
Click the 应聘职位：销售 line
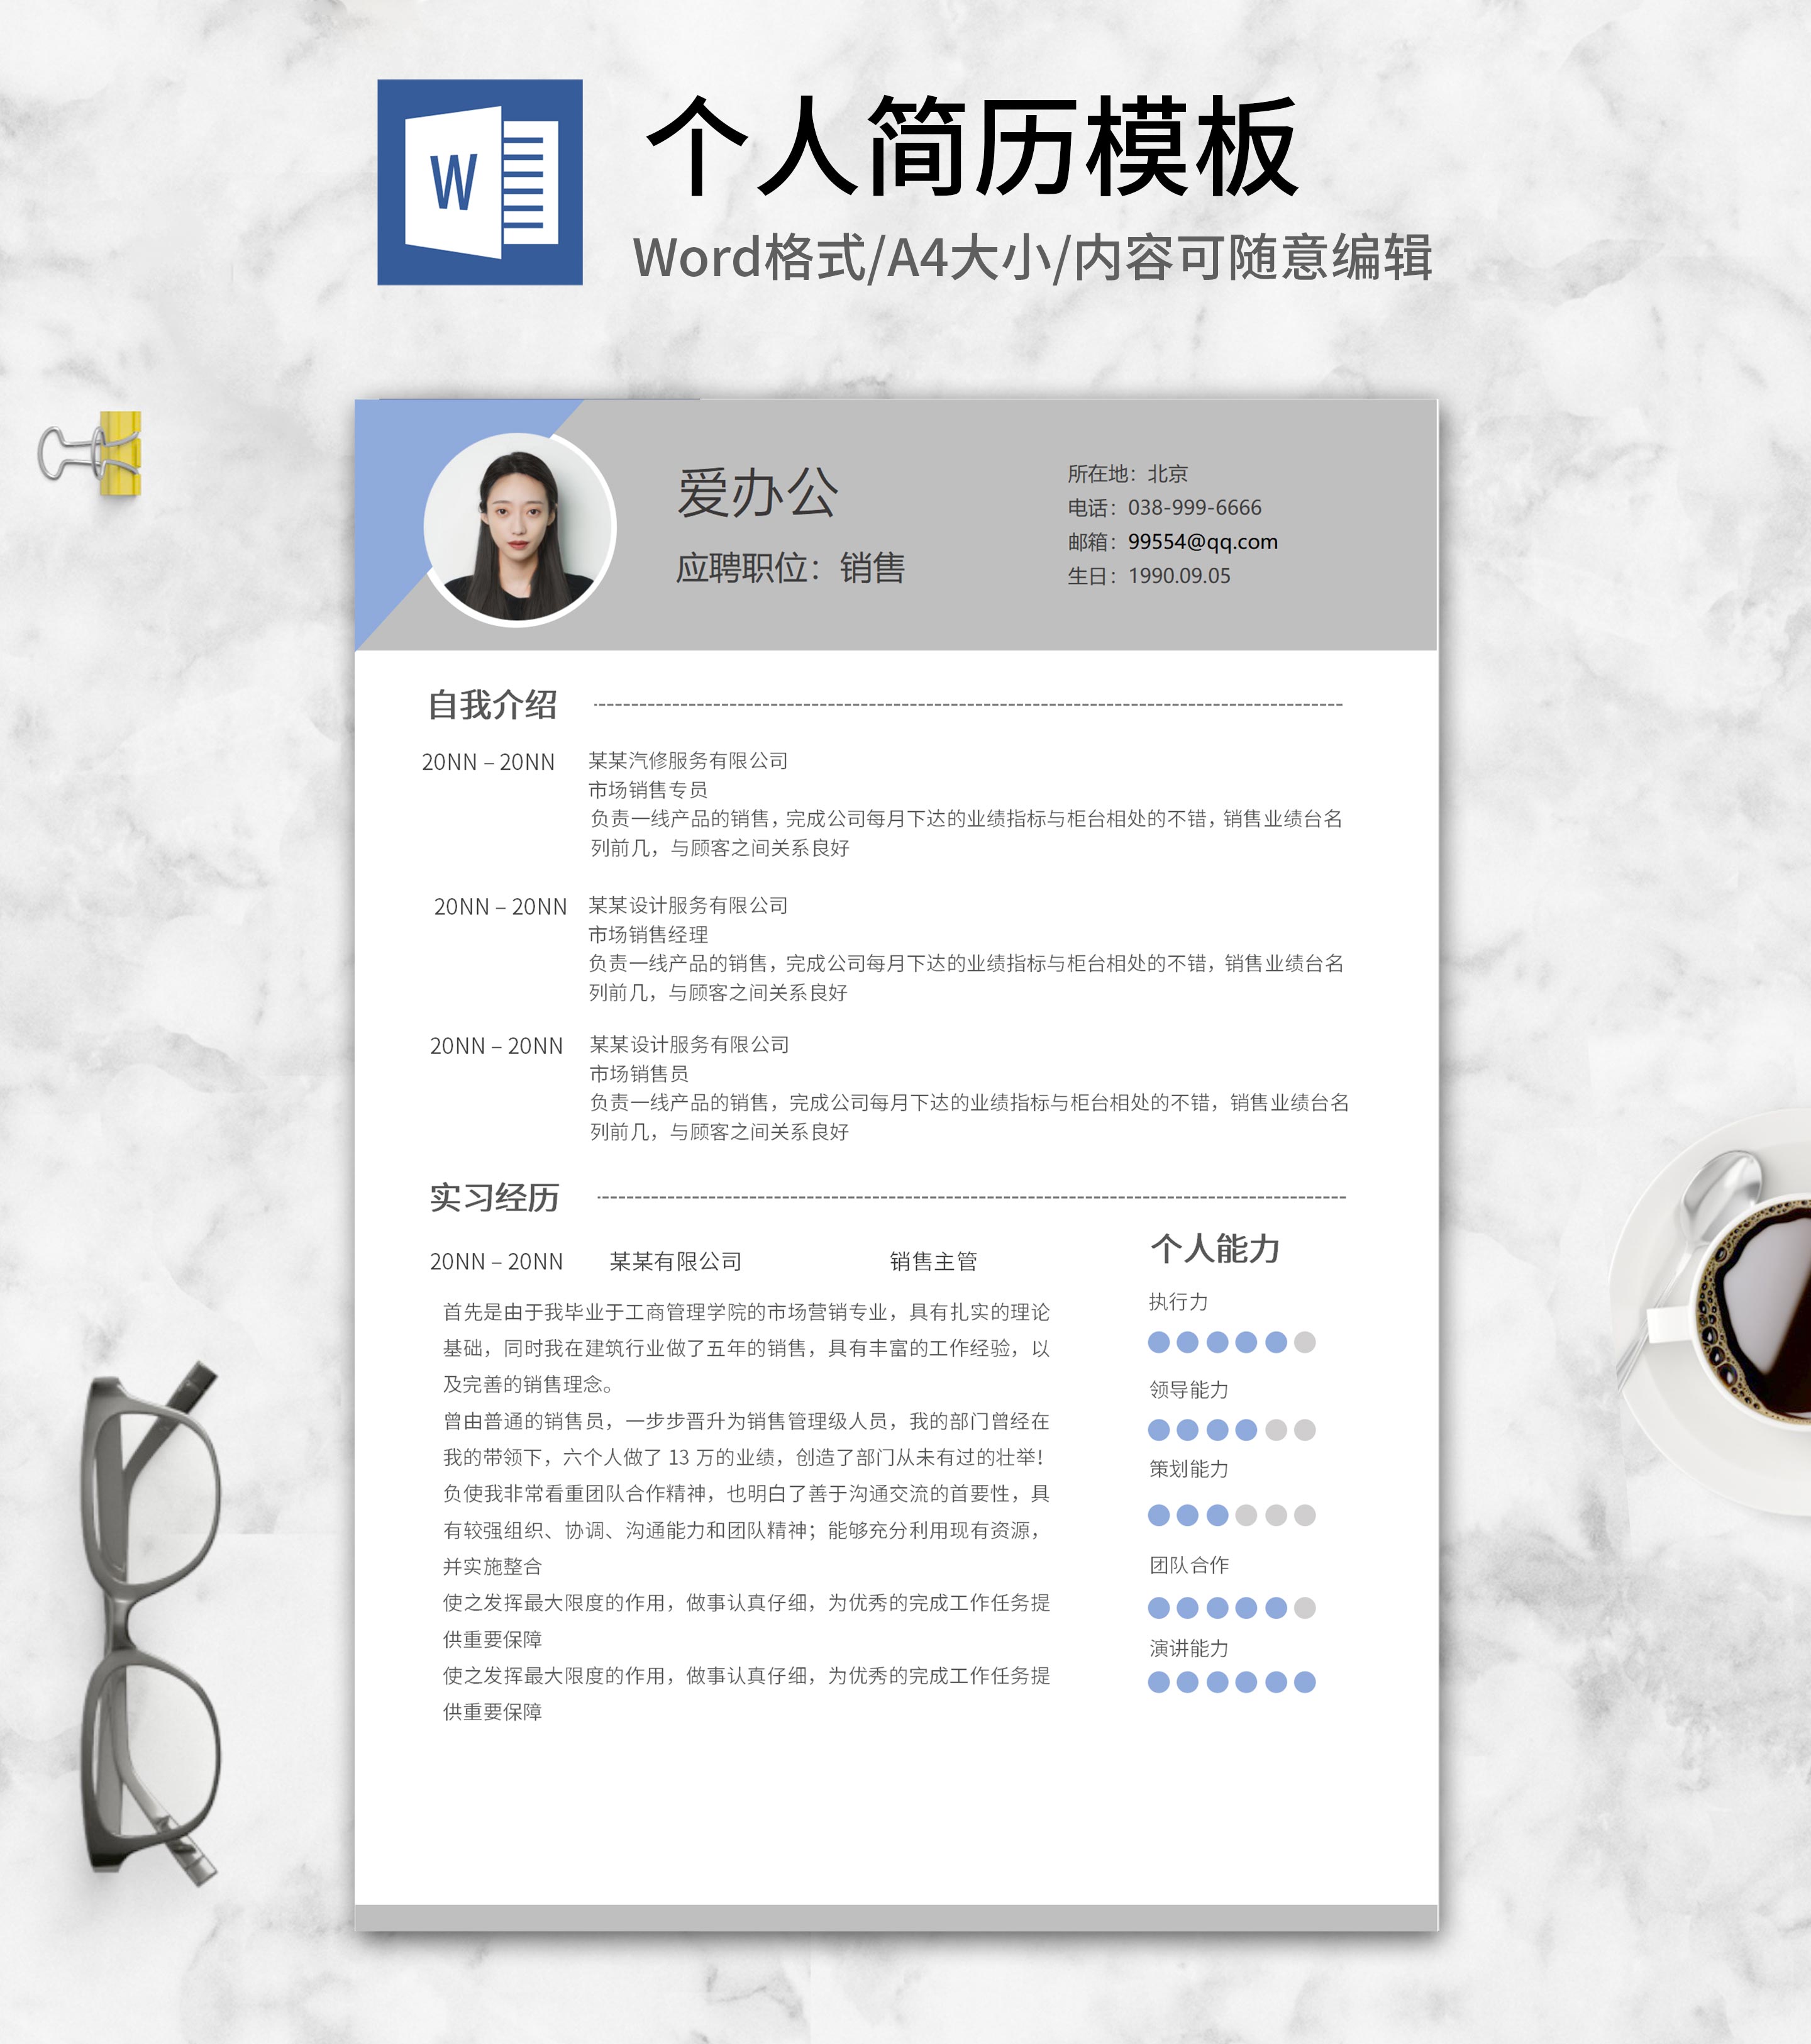pos(790,568)
